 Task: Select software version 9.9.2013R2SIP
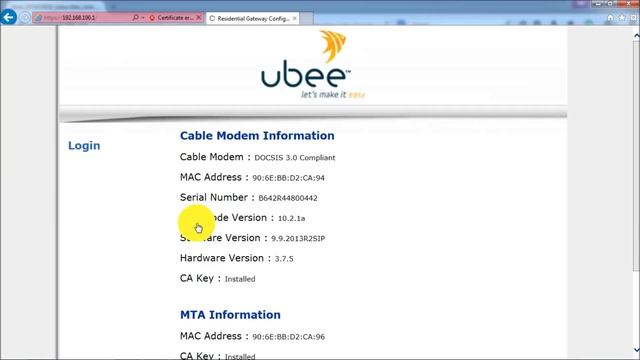point(298,238)
